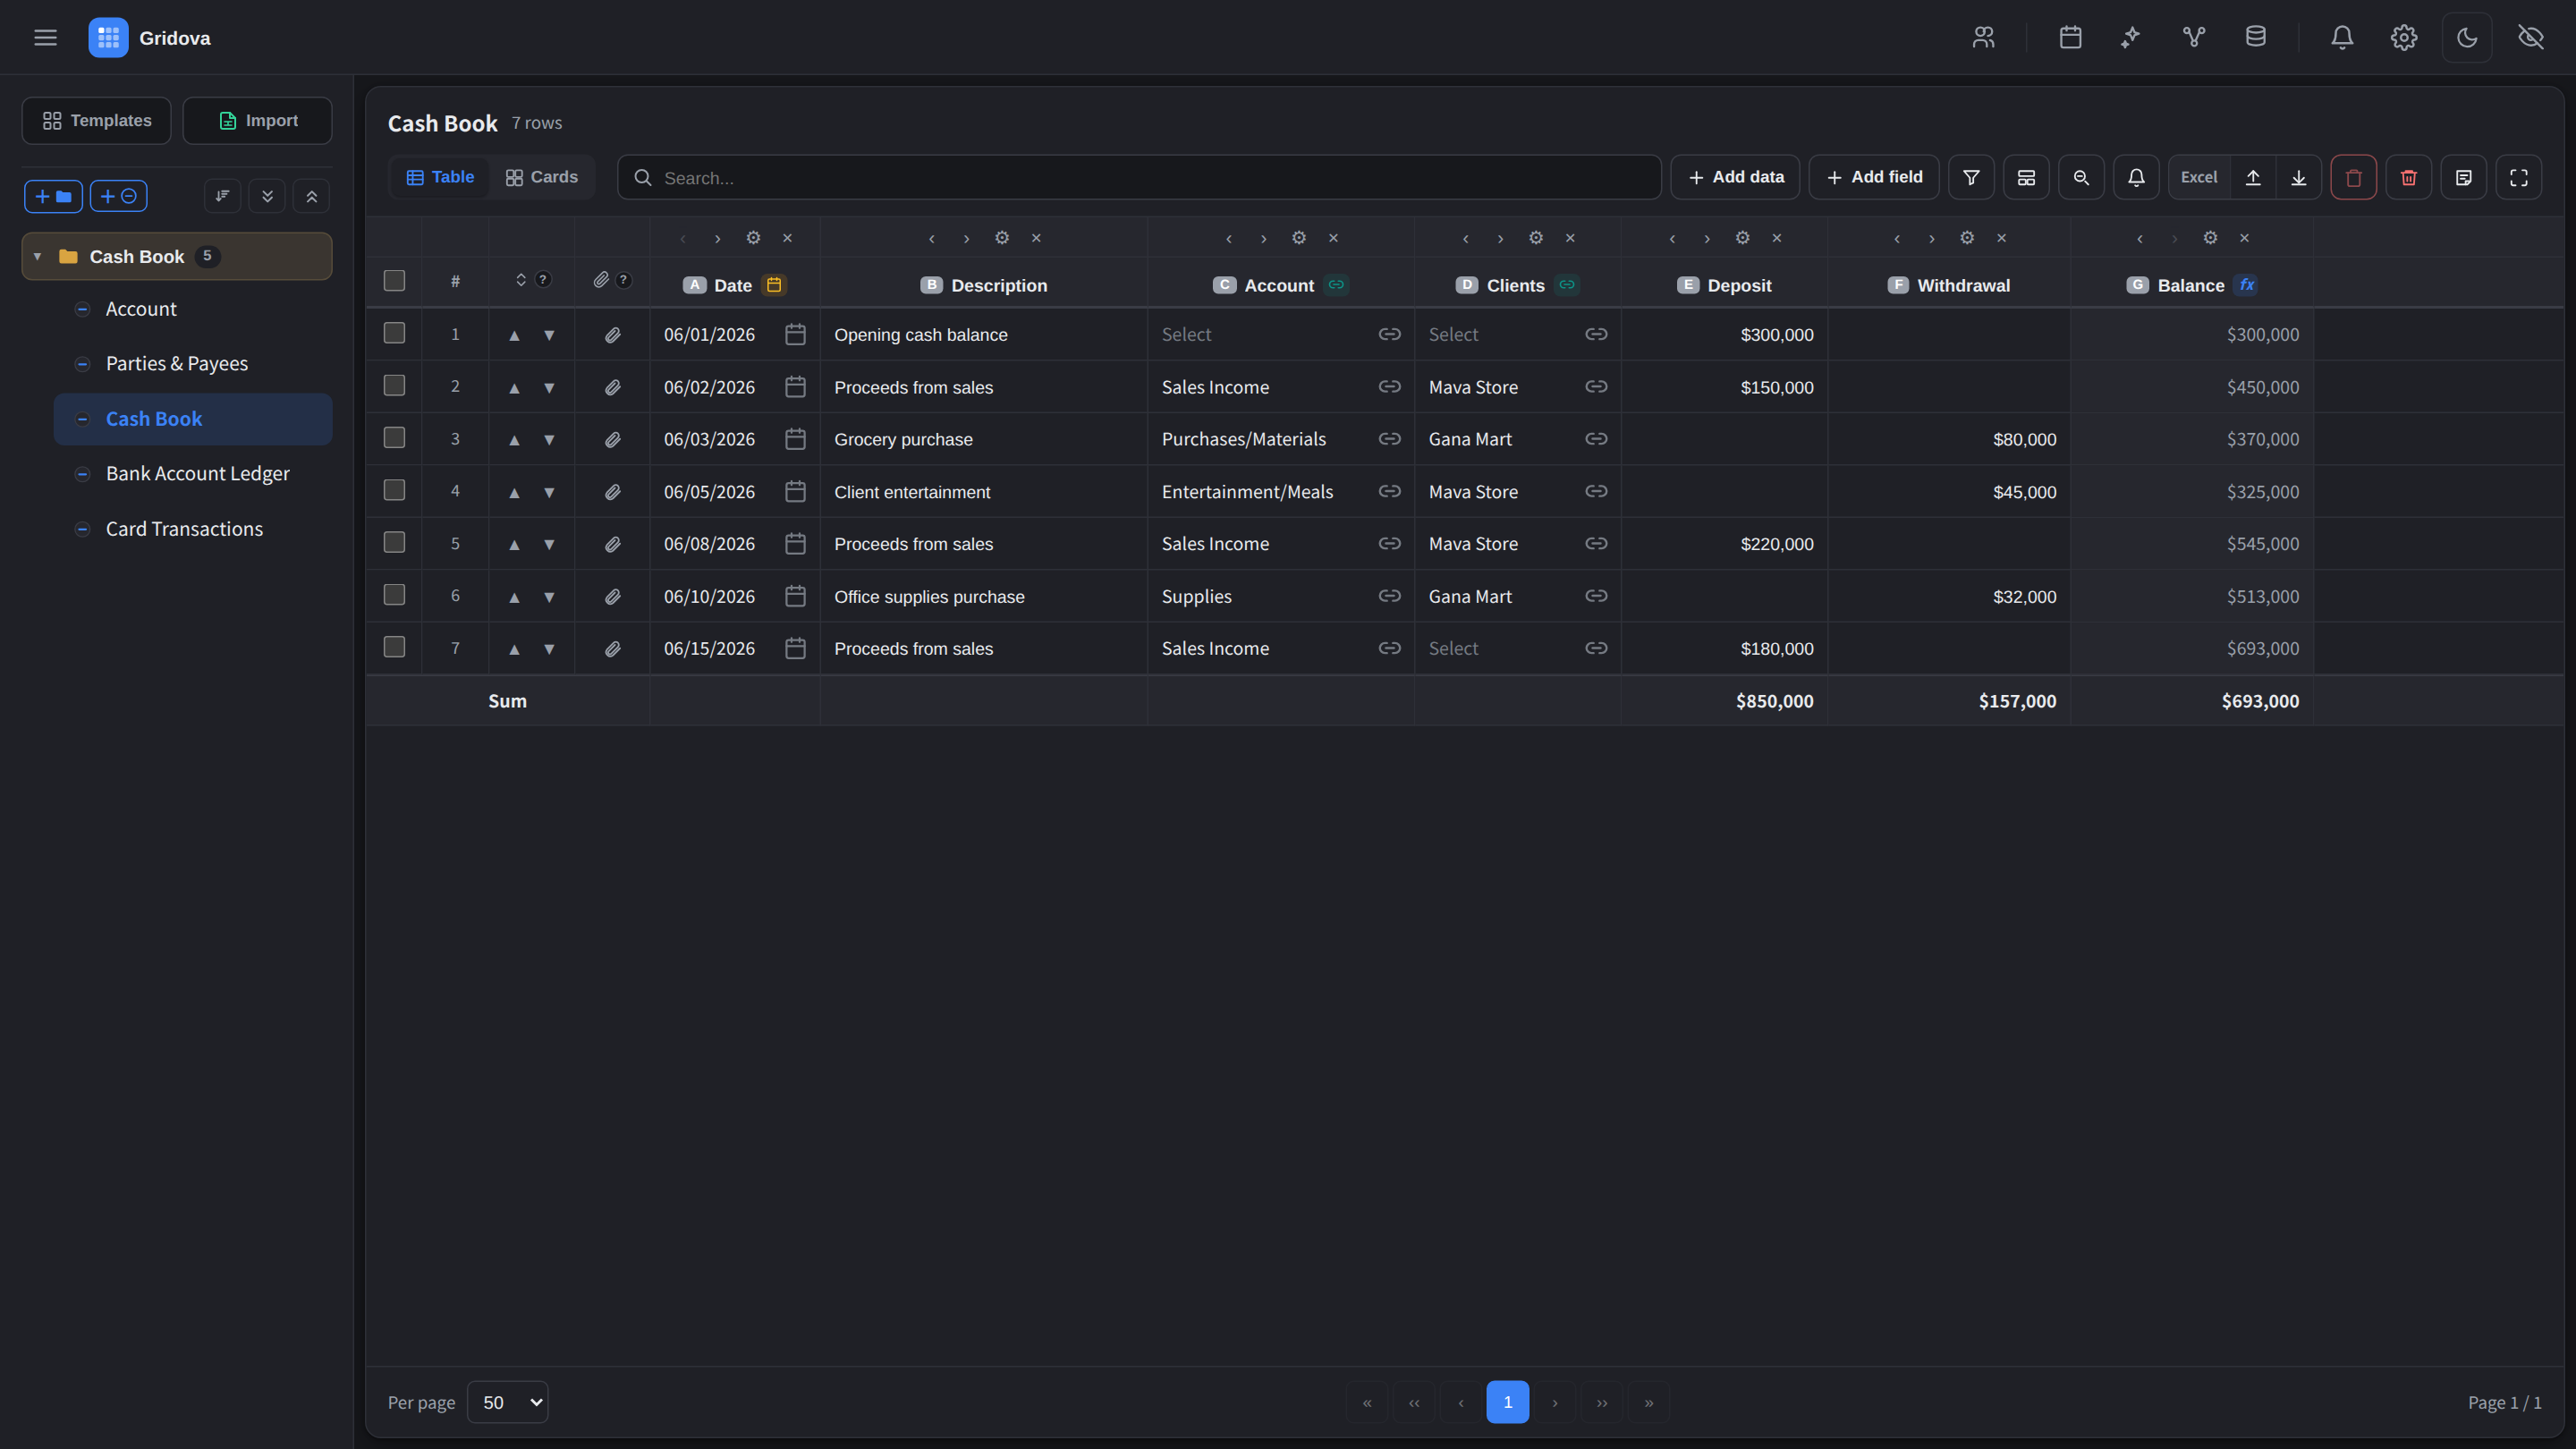Viewport: 2576px width, 1449px height.
Task: Switch to the Table view tab
Action: (x=440, y=177)
